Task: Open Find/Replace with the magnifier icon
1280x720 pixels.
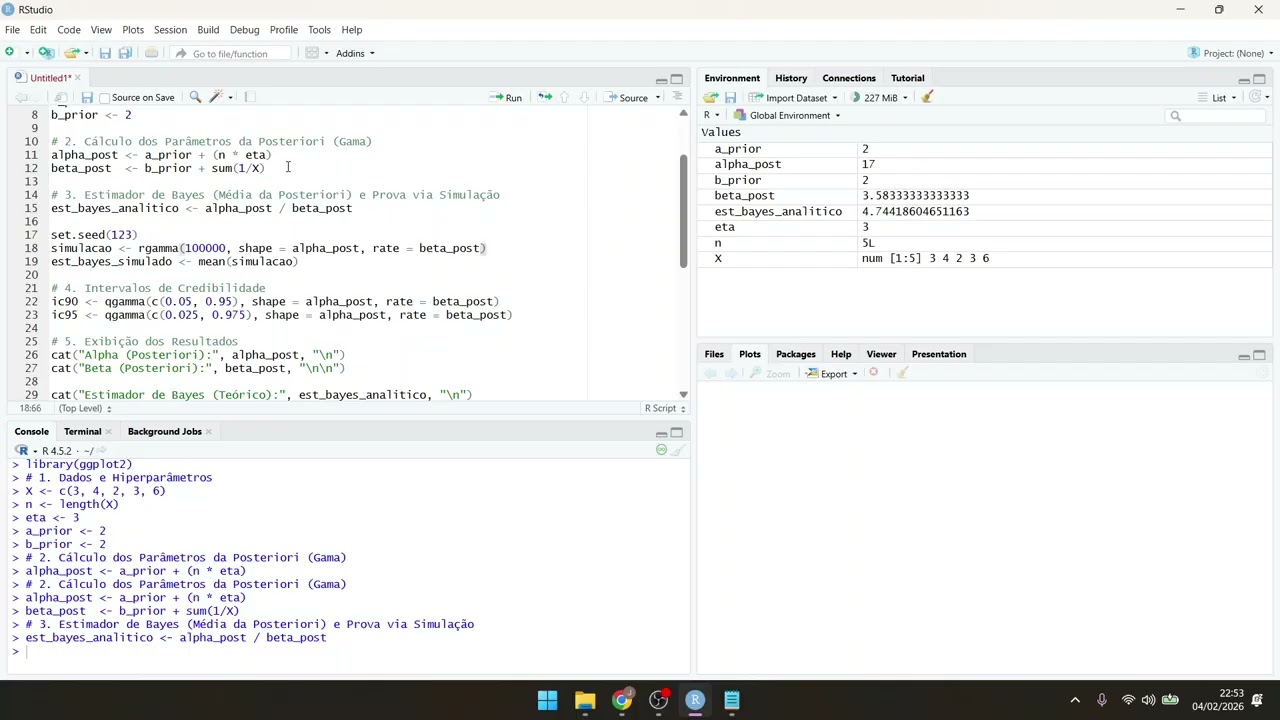Action: pyautogui.click(x=195, y=97)
